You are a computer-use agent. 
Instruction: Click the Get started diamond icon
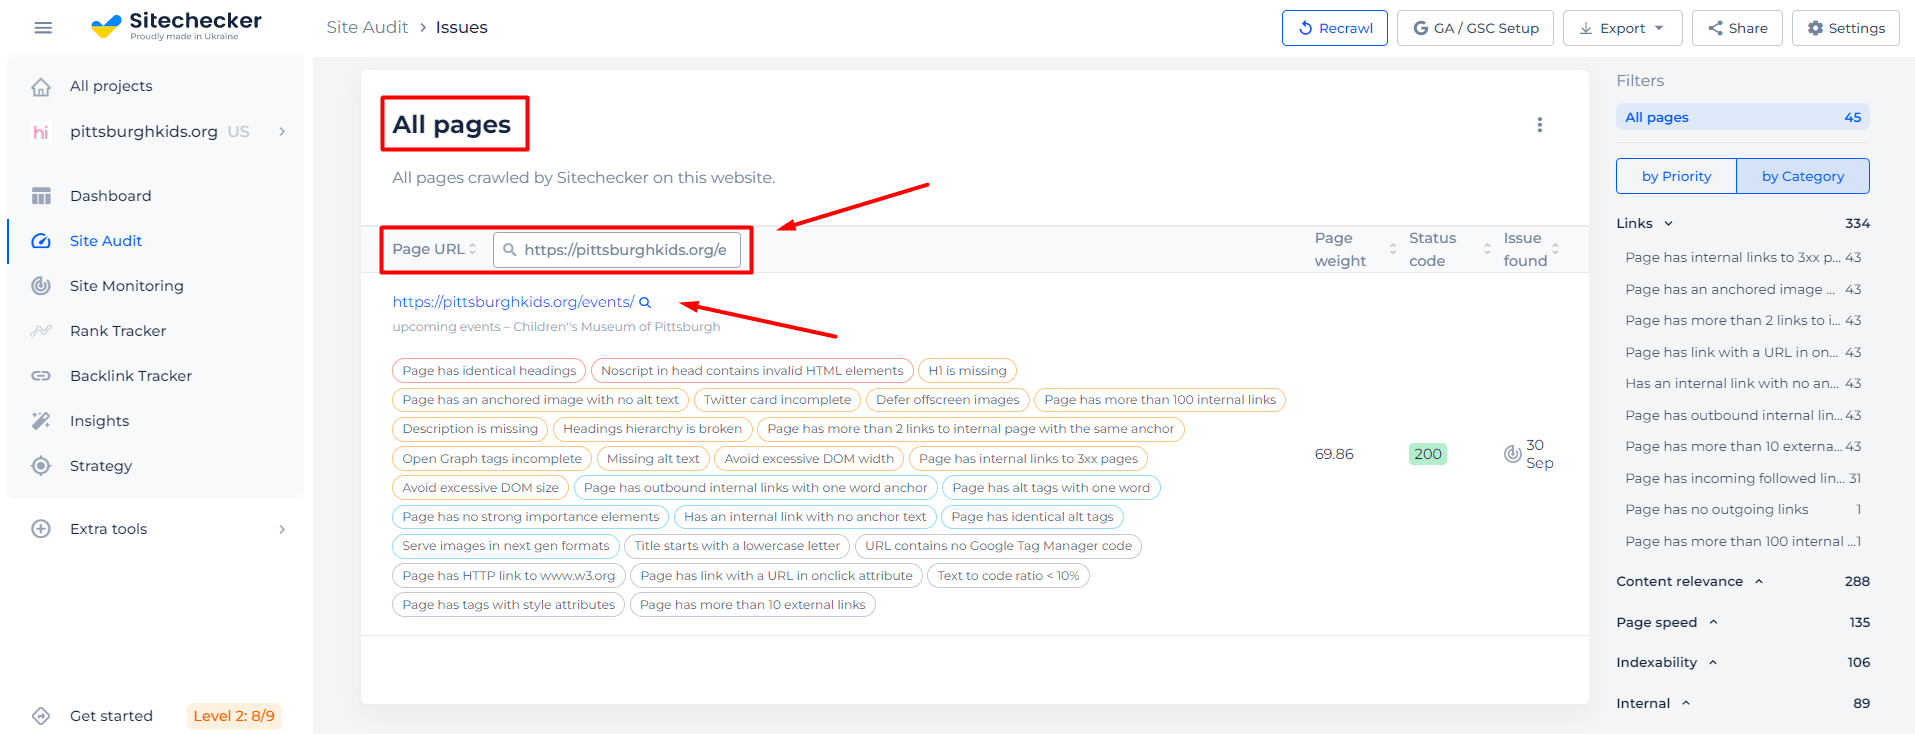pos(41,716)
